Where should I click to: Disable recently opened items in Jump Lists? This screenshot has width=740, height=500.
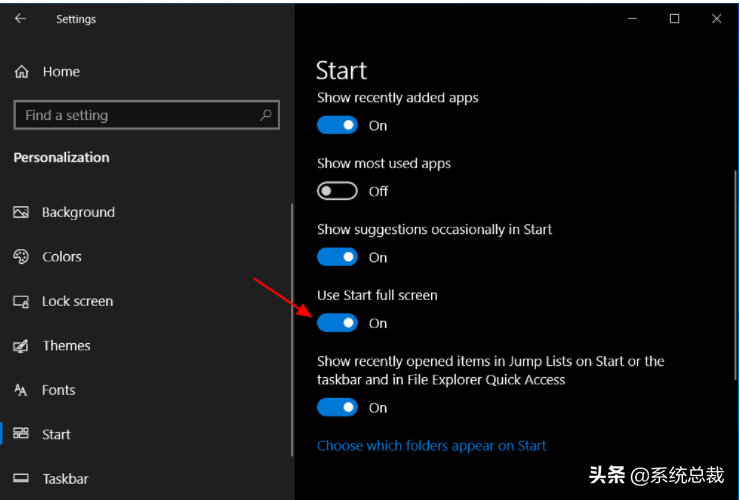[337, 407]
